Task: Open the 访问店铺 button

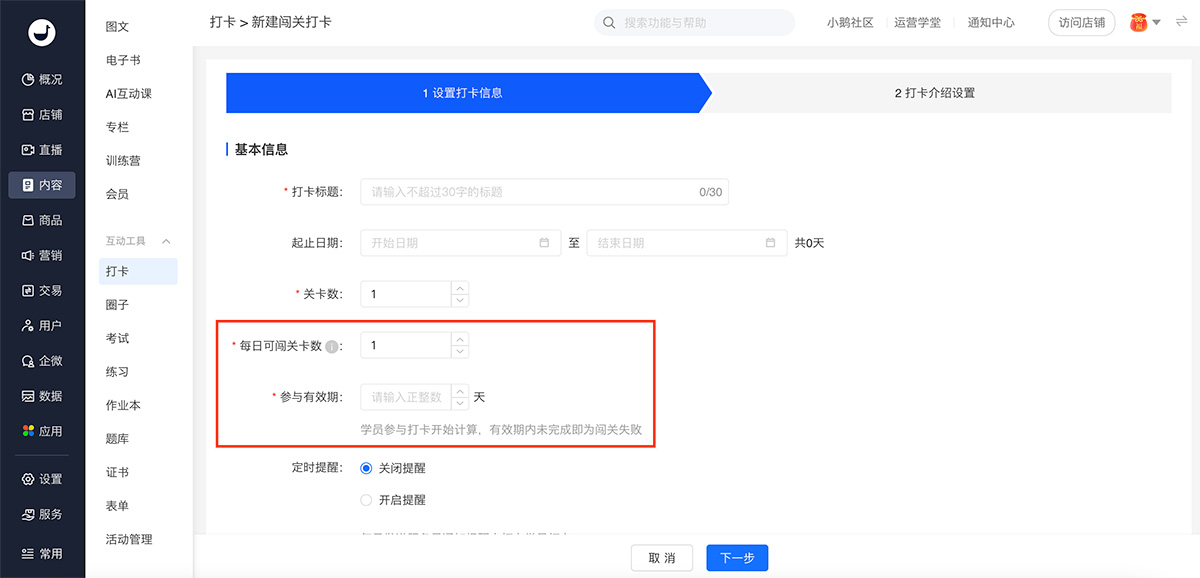Action: click(x=1081, y=23)
